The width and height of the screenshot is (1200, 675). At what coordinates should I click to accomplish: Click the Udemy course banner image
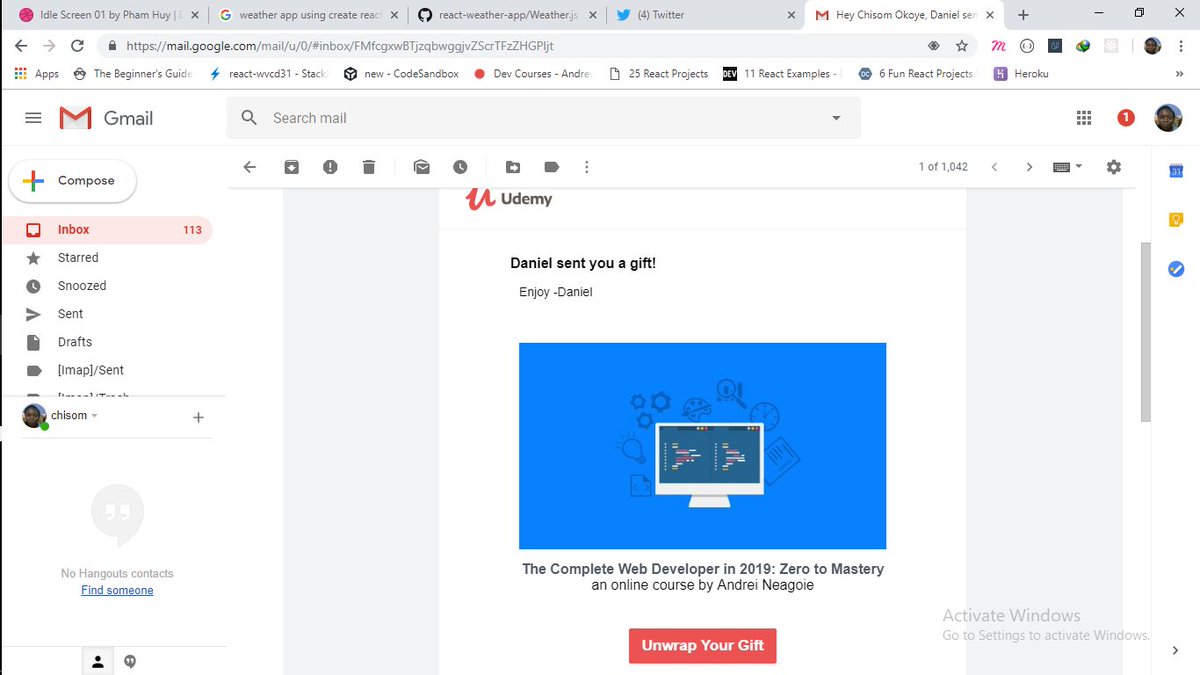coord(702,446)
